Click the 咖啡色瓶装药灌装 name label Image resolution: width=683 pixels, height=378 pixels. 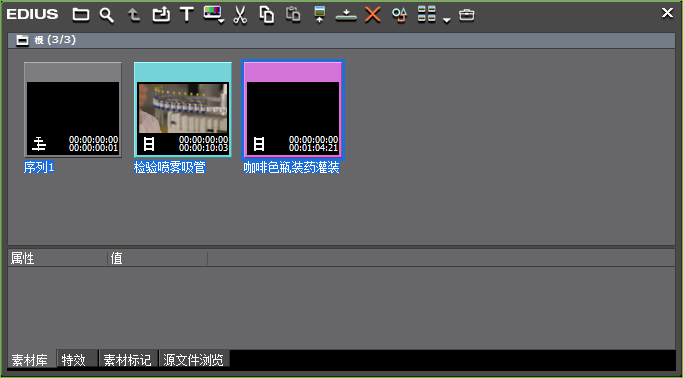[291, 167]
